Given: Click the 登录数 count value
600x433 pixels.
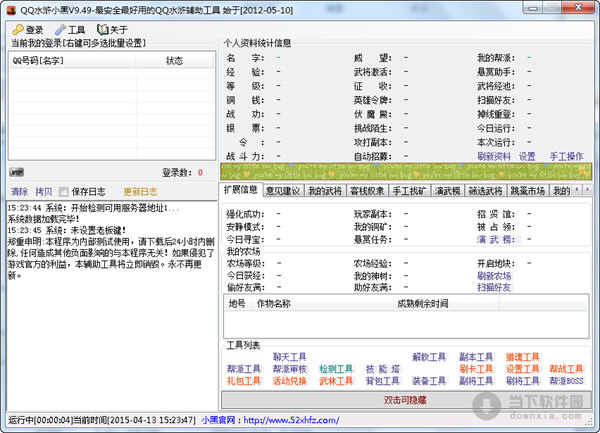Looking at the screenshot, I should [x=200, y=173].
